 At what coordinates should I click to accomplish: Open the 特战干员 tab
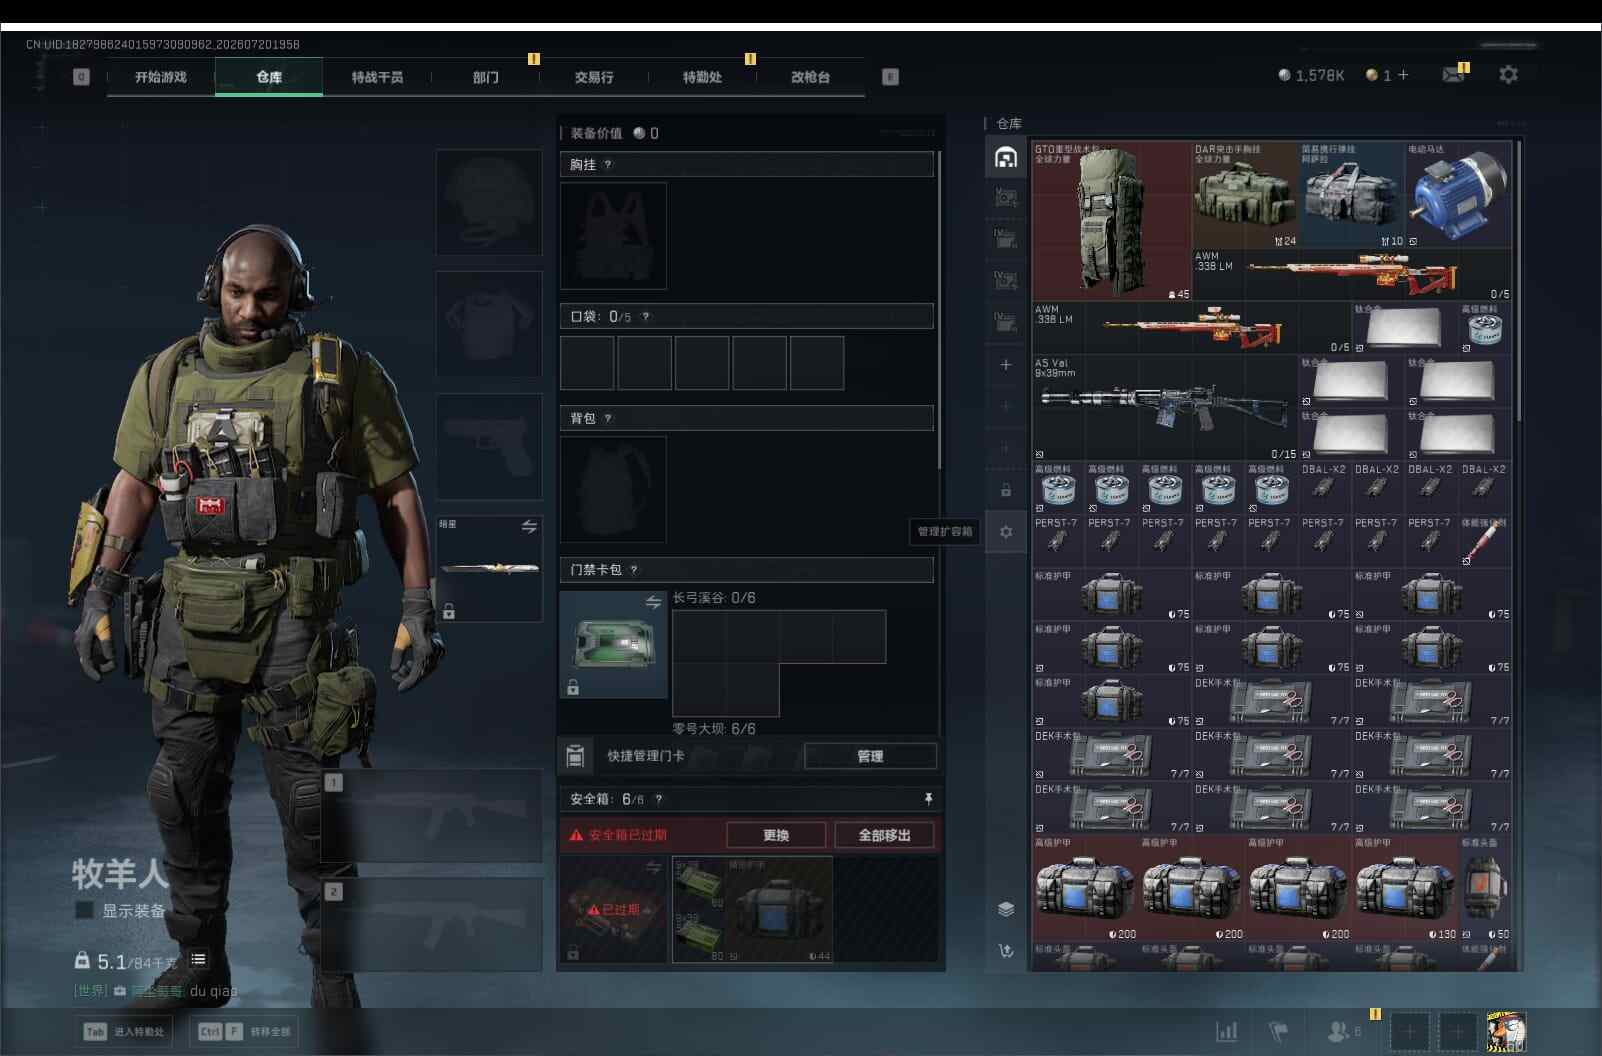(x=377, y=77)
